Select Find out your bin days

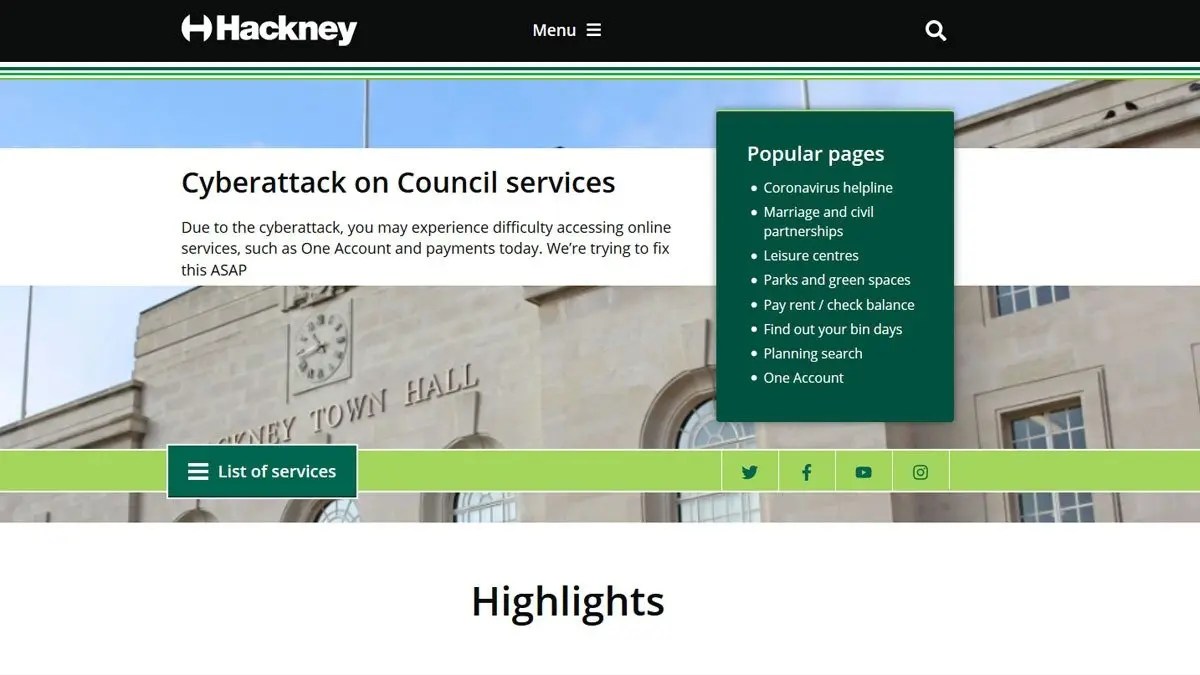(x=833, y=329)
